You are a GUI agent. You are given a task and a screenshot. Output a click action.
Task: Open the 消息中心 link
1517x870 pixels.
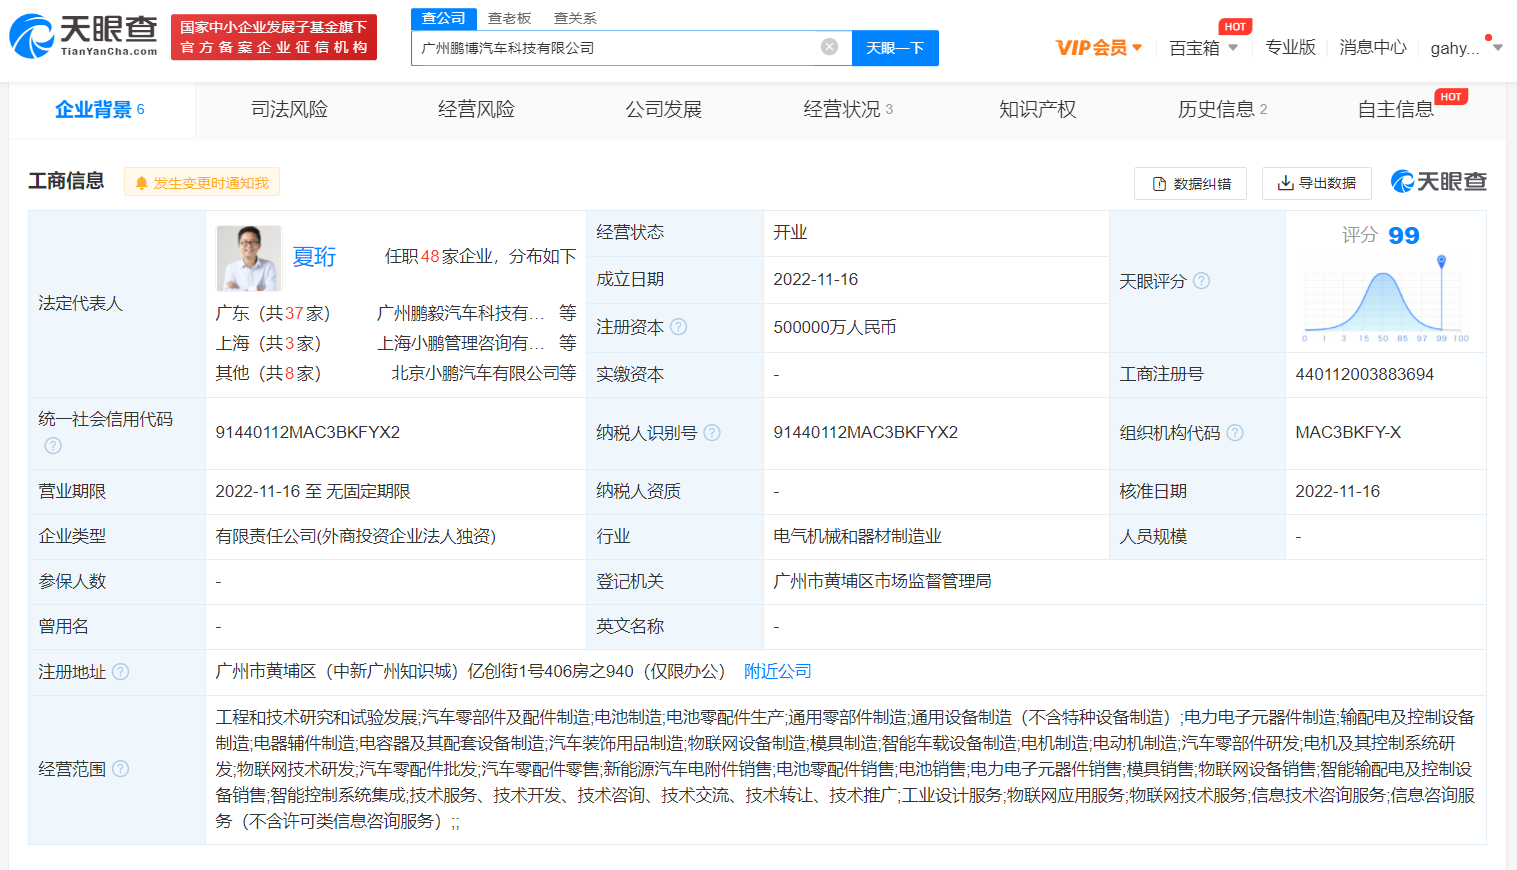[x=1373, y=48]
